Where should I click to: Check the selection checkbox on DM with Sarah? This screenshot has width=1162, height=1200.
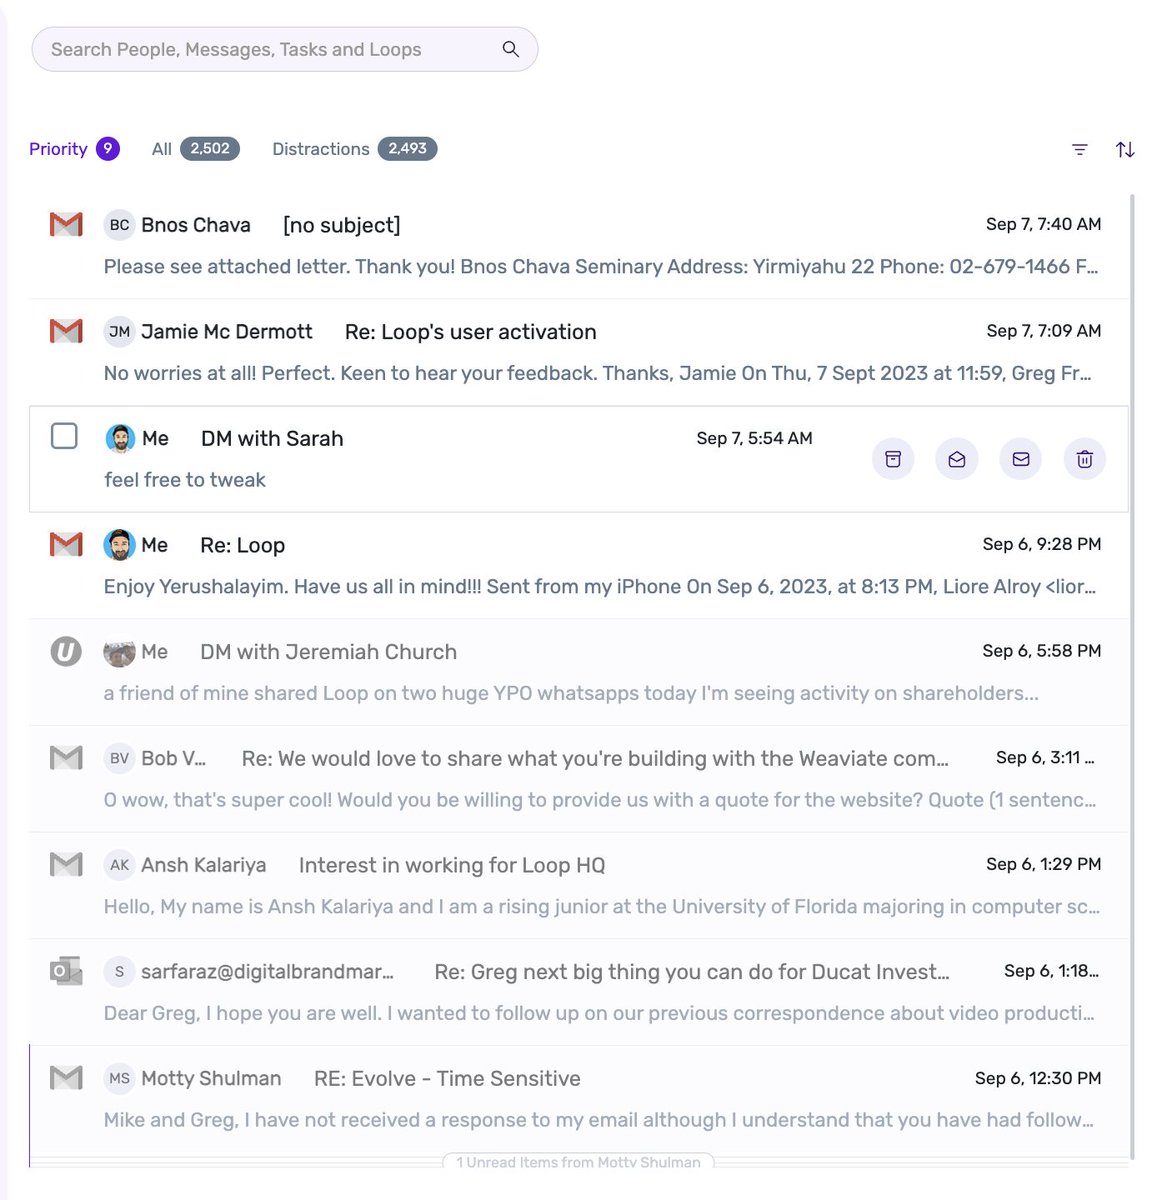click(64, 436)
